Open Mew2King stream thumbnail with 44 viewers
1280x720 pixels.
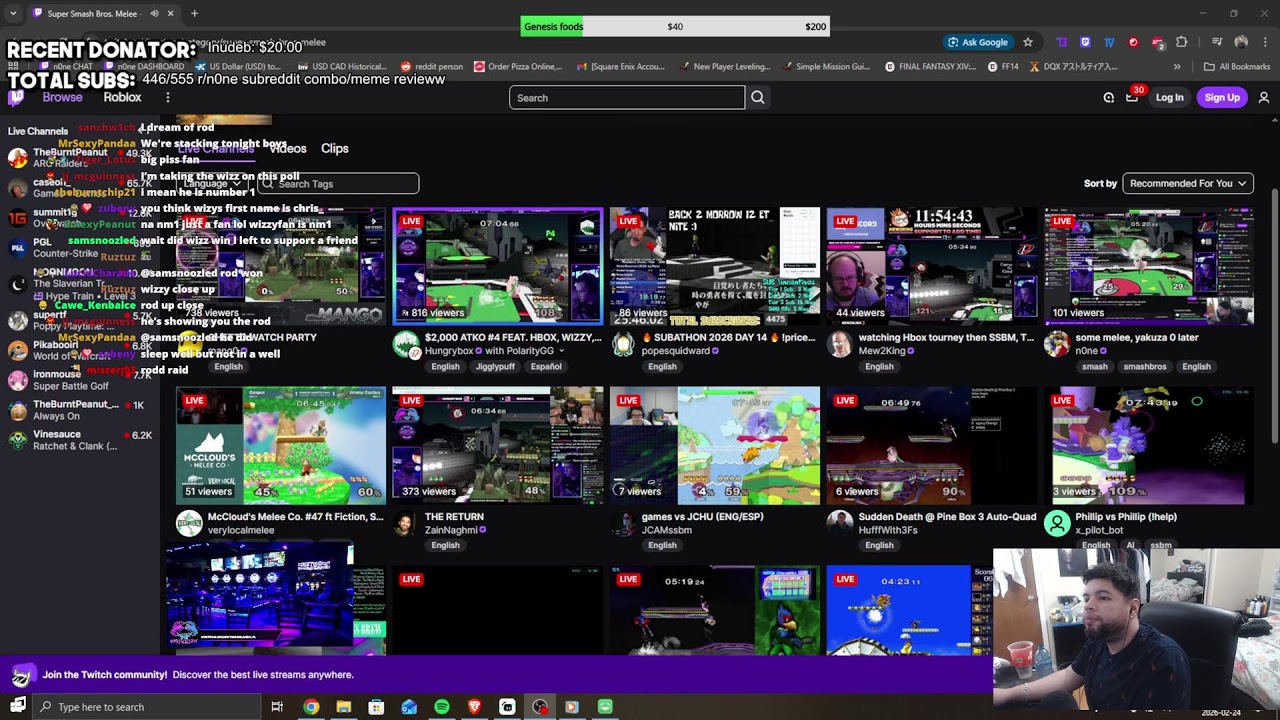(x=932, y=266)
